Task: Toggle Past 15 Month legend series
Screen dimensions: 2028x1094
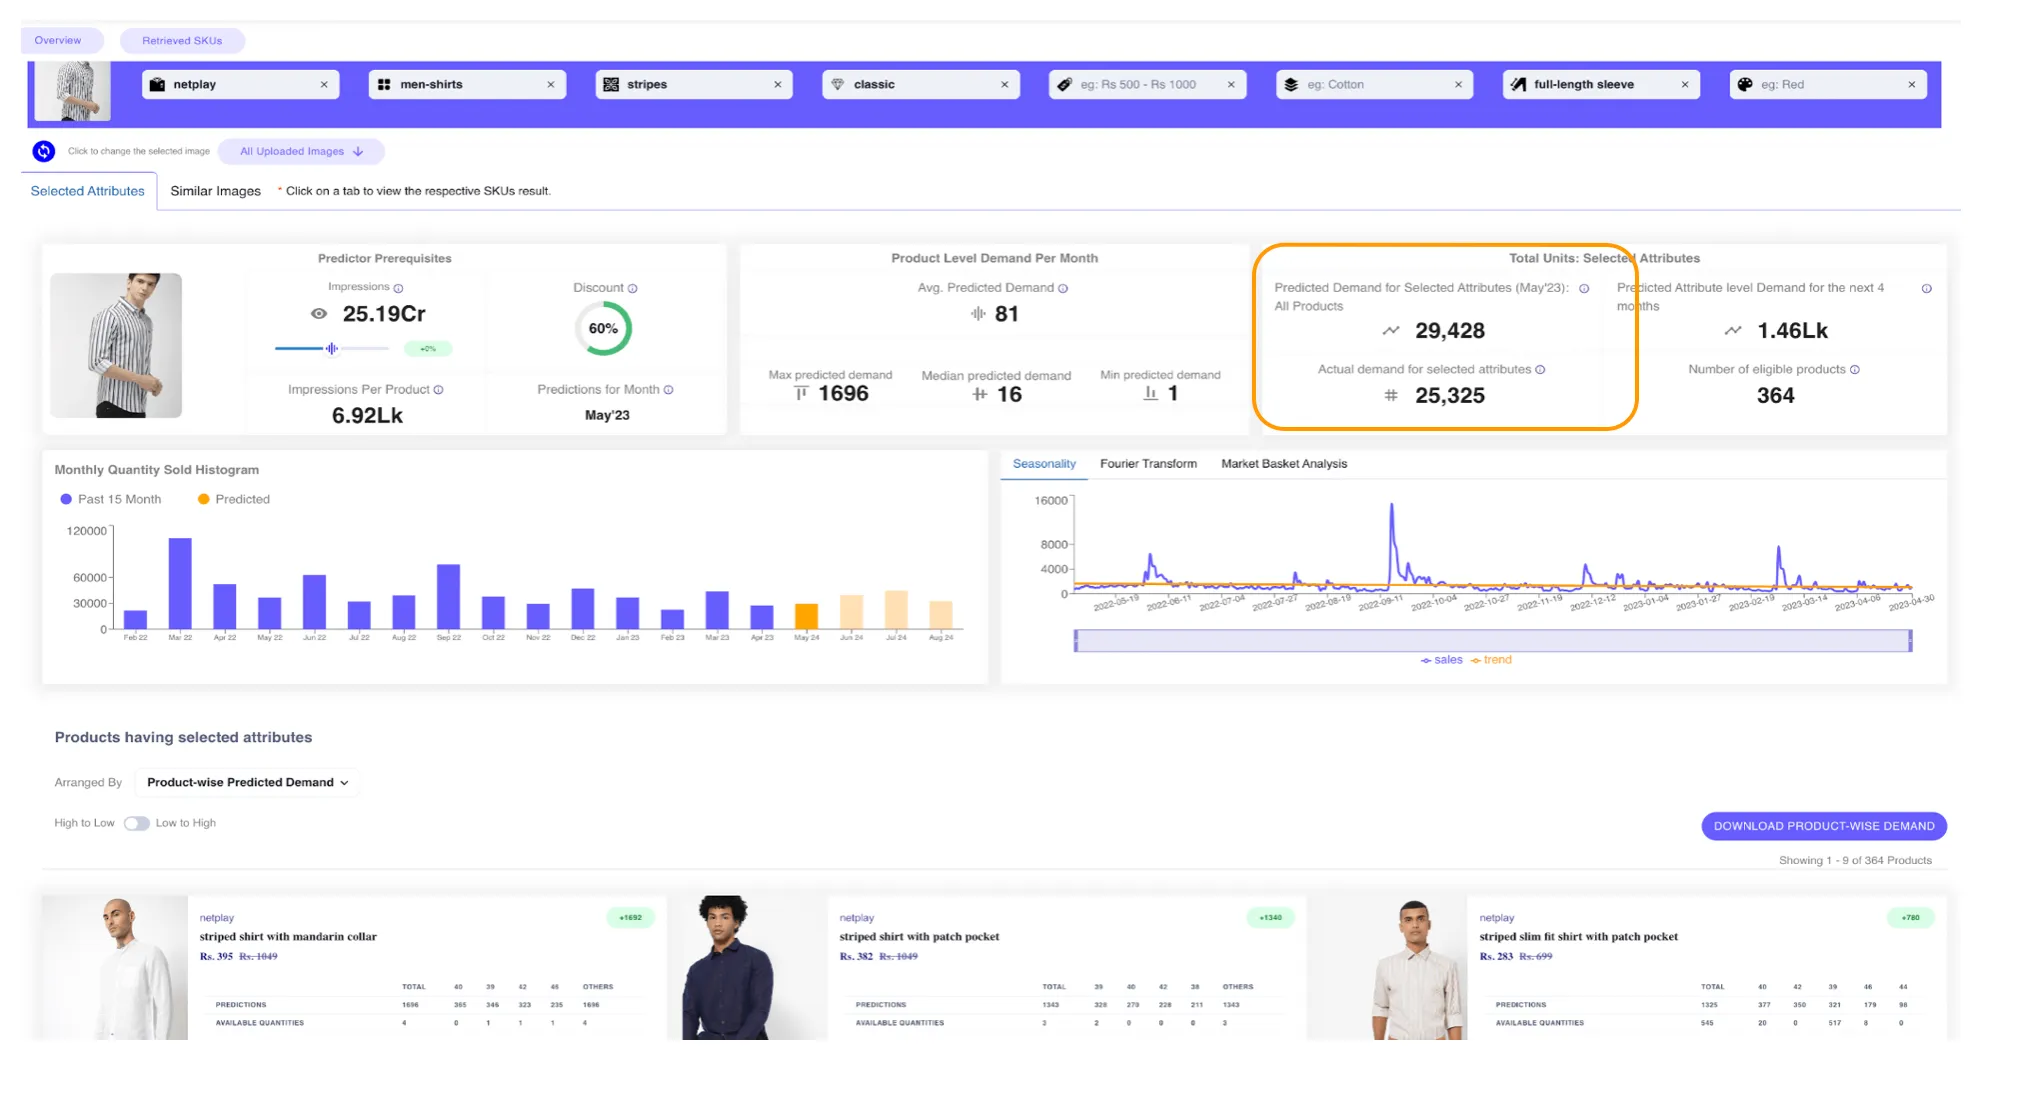Action: 110,499
